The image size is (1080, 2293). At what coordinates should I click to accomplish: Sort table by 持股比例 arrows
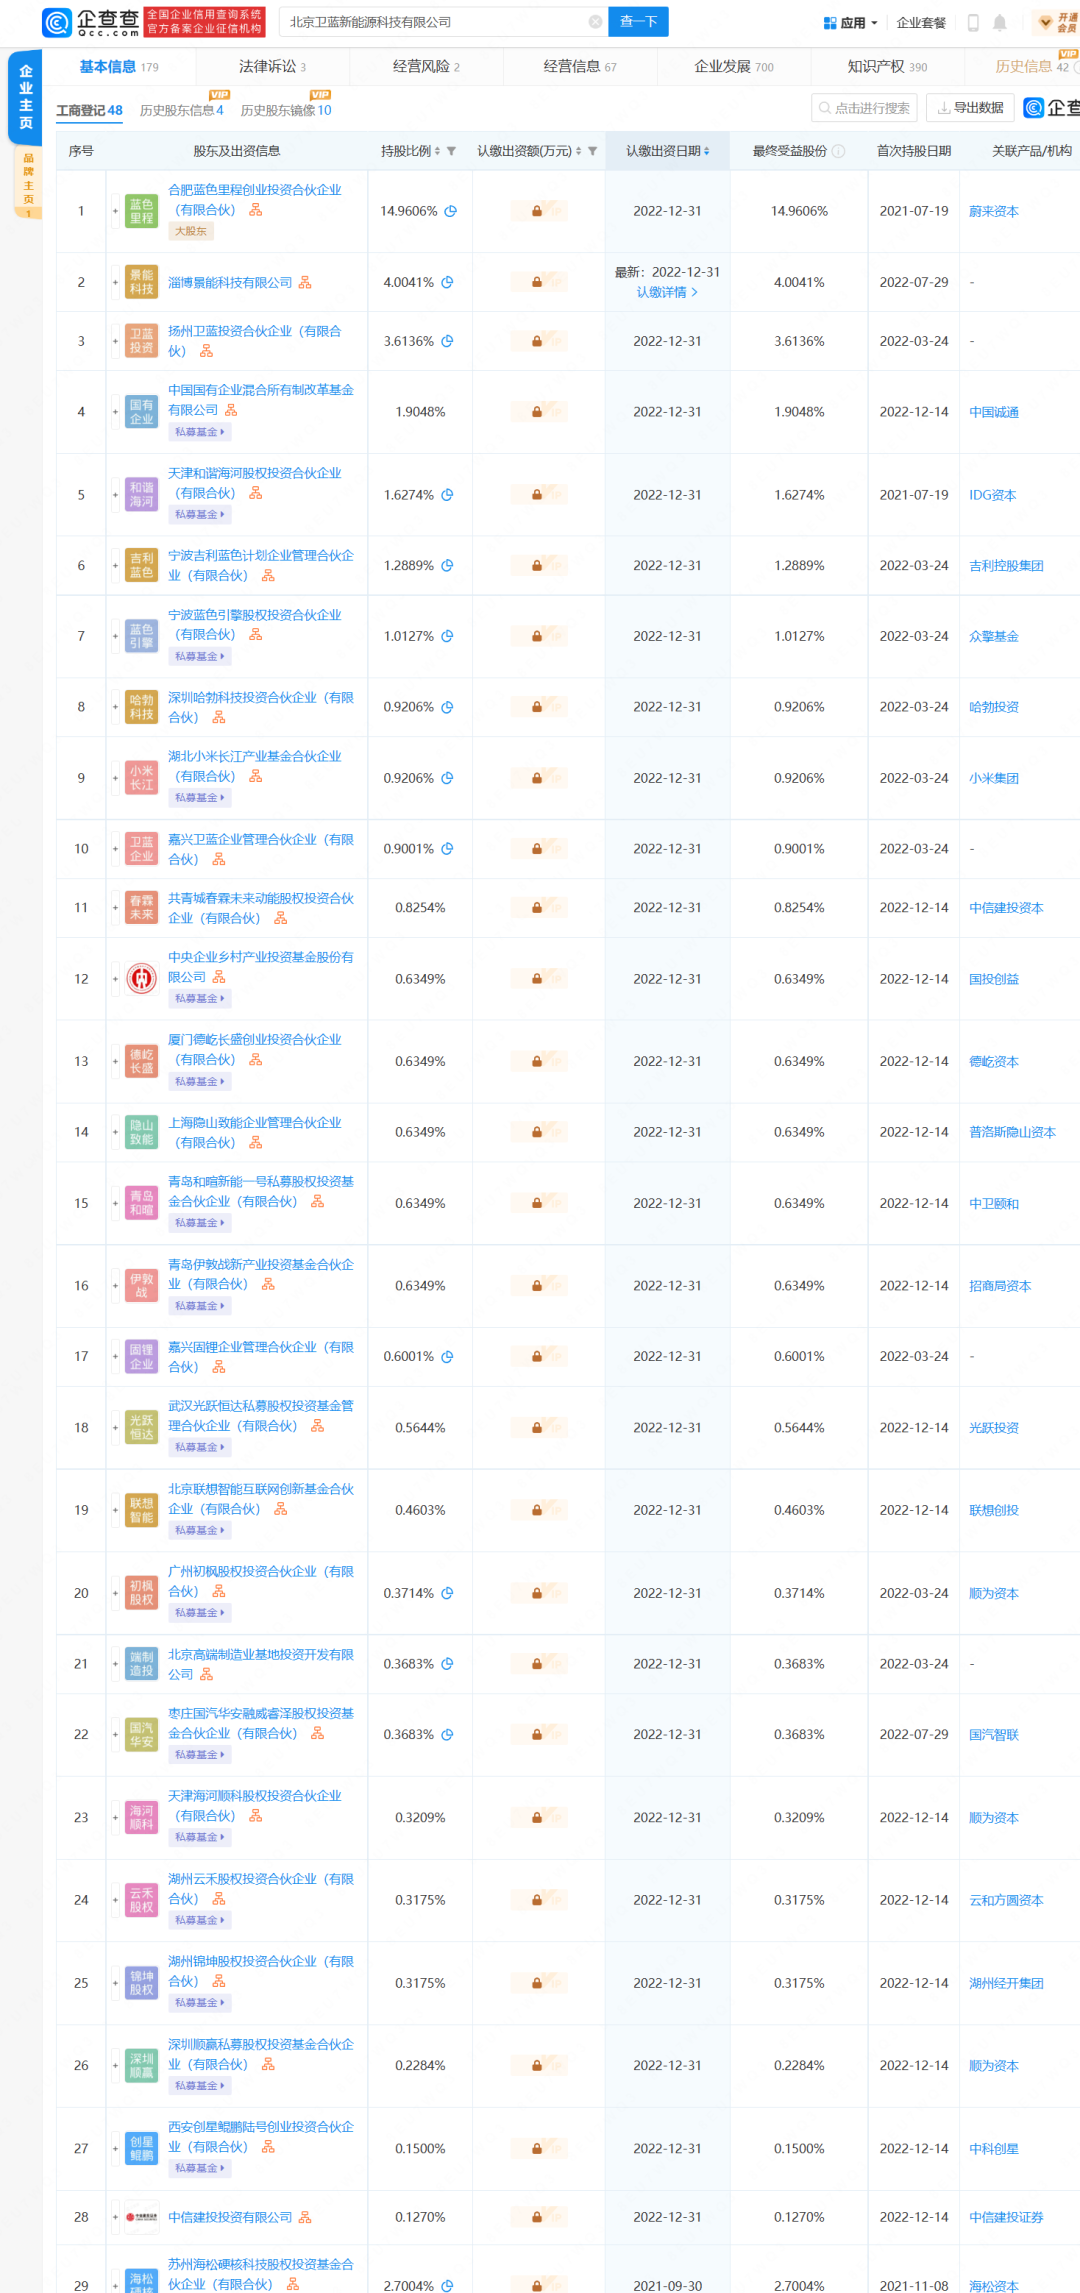(437, 151)
